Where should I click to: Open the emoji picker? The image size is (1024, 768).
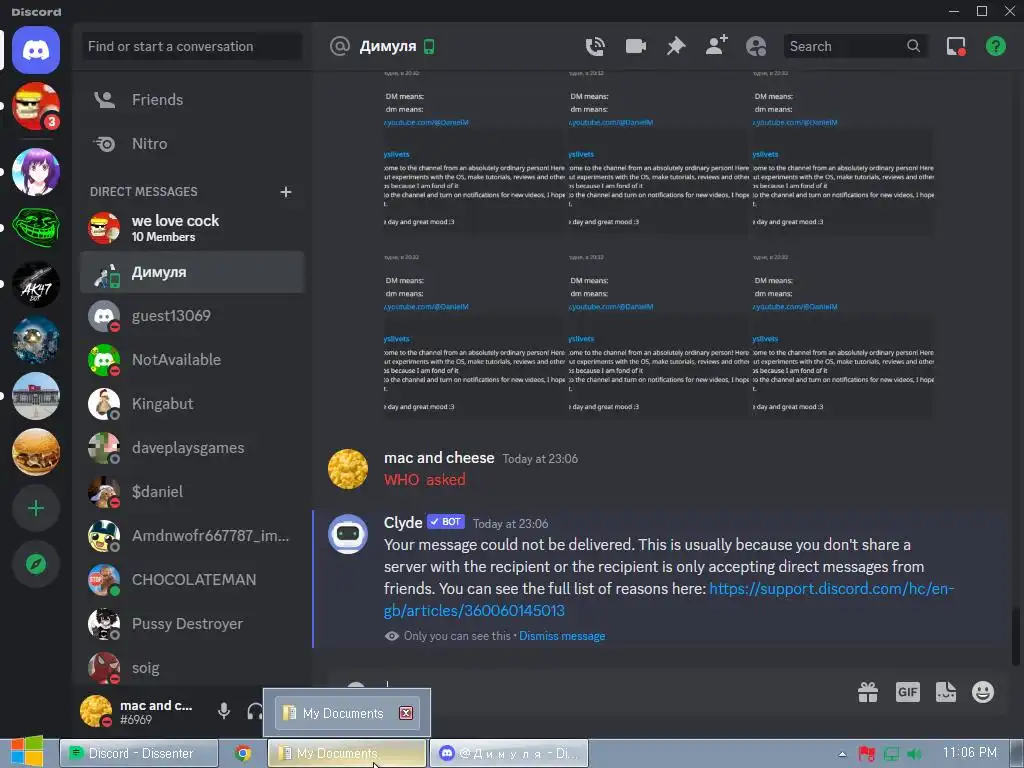(x=983, y=692)
